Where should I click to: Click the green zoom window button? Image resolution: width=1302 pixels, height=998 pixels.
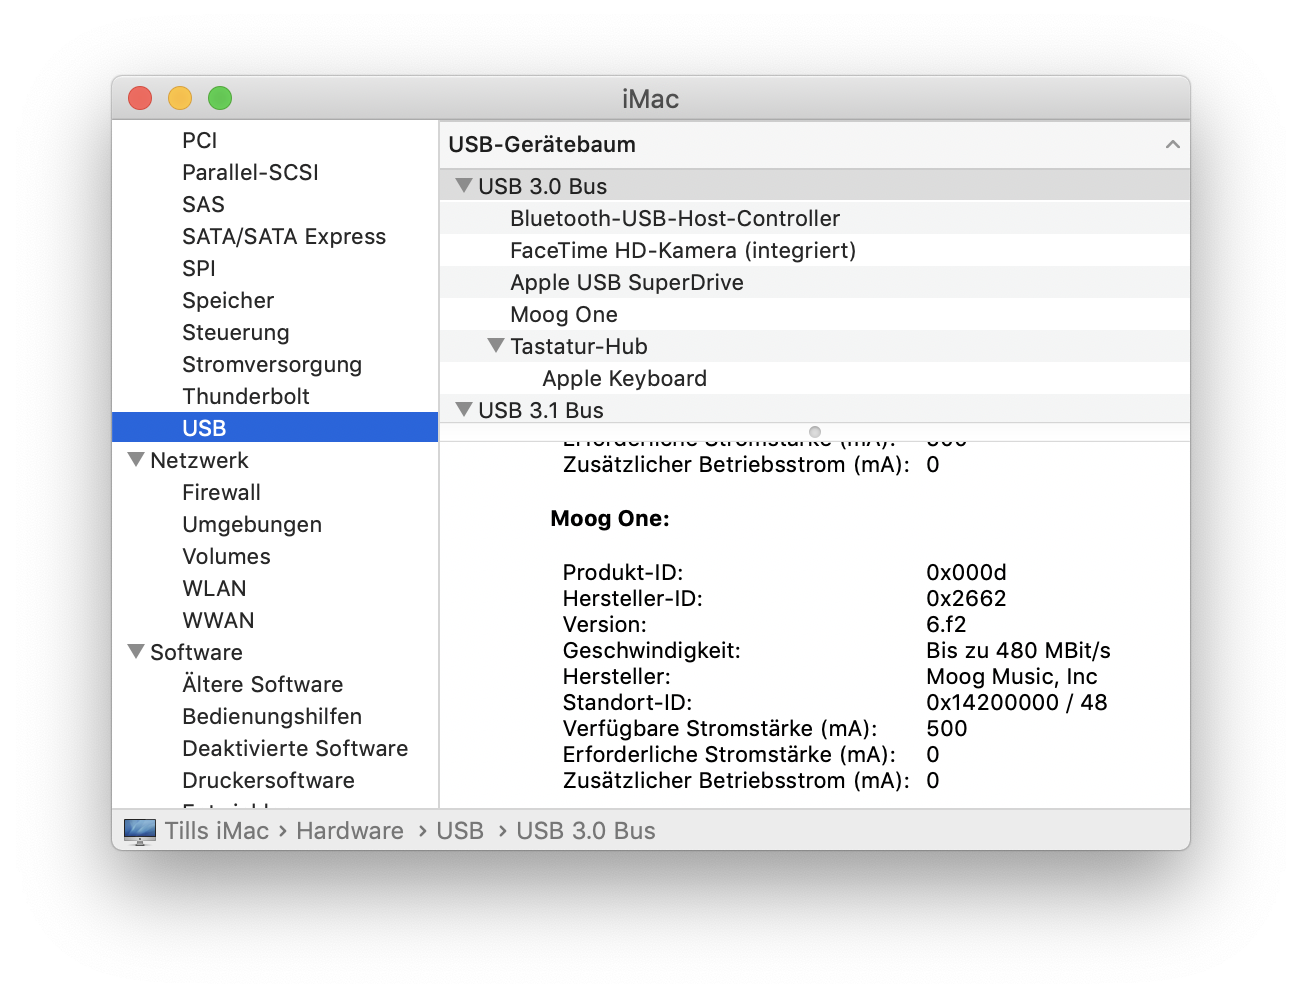(220, 98)
